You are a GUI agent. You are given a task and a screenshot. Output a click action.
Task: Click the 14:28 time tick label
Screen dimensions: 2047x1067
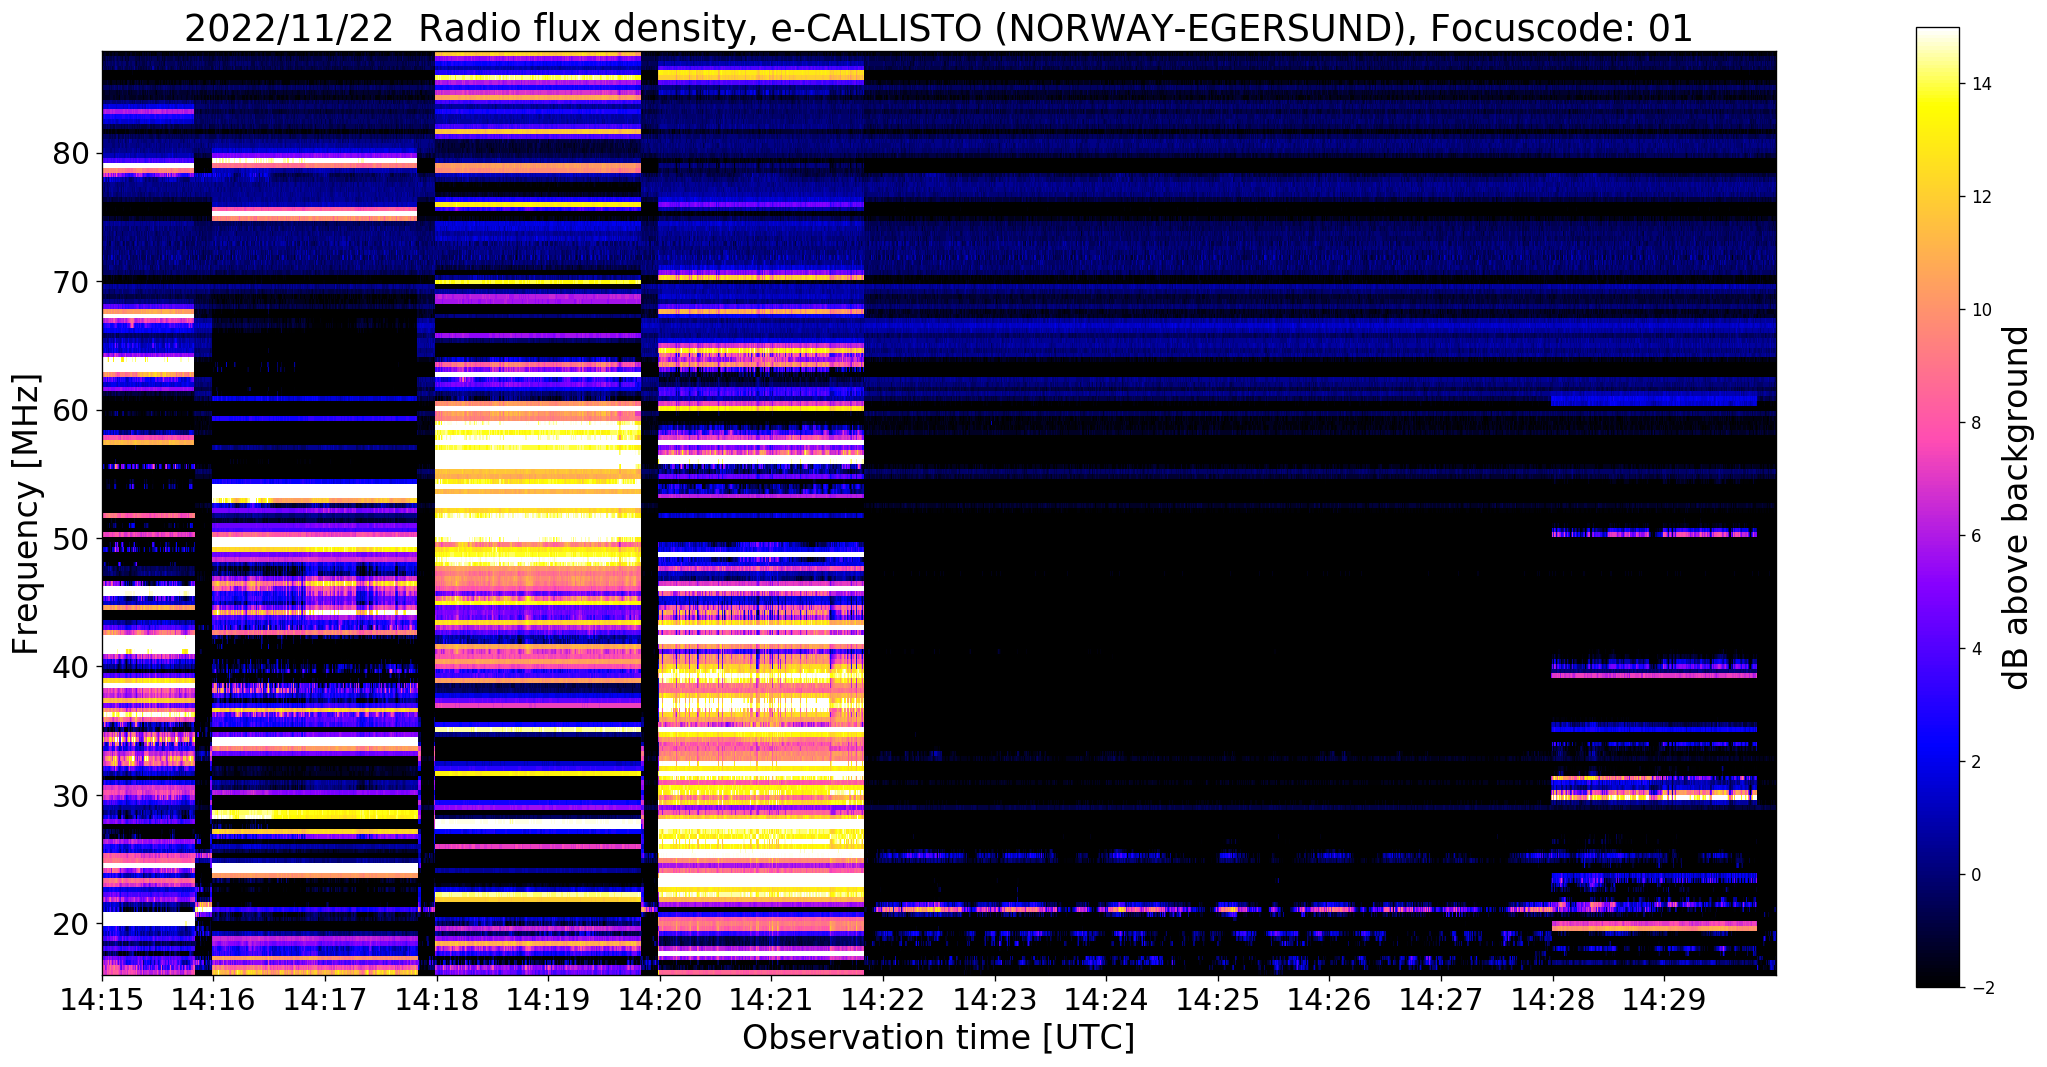(x=1552, y=1000)
